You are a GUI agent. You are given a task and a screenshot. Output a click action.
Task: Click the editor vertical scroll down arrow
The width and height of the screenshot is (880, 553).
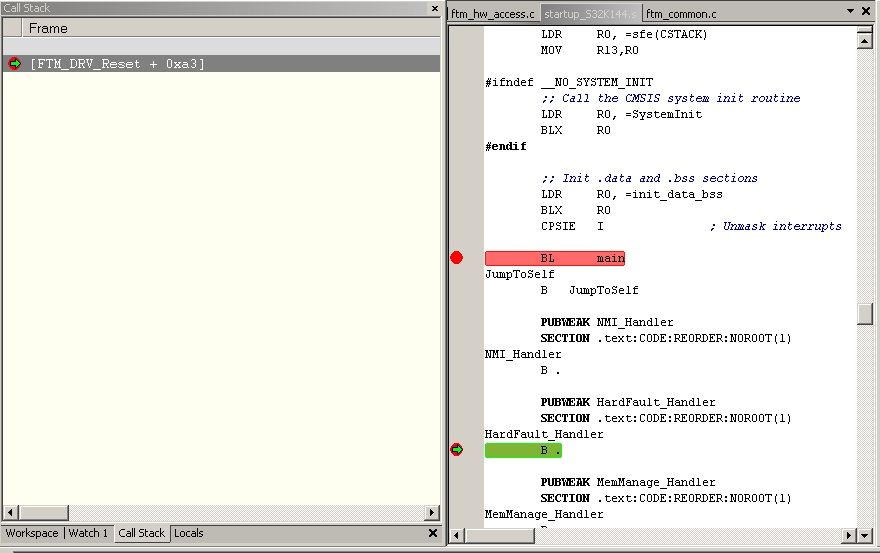click(864, 536)
